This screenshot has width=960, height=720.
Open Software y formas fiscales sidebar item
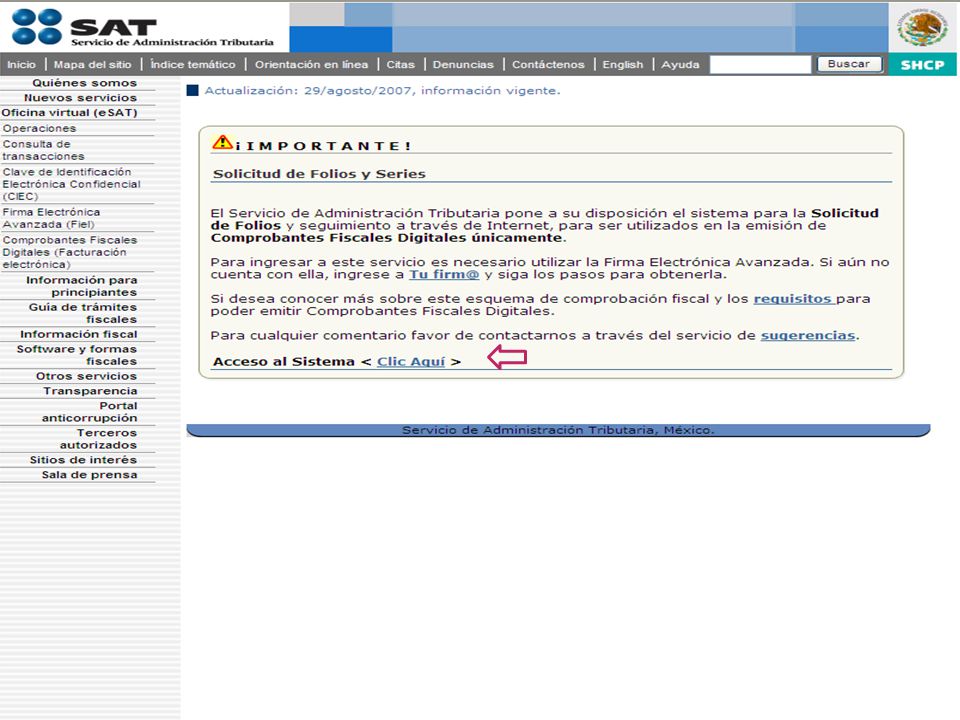pos(77,355)
